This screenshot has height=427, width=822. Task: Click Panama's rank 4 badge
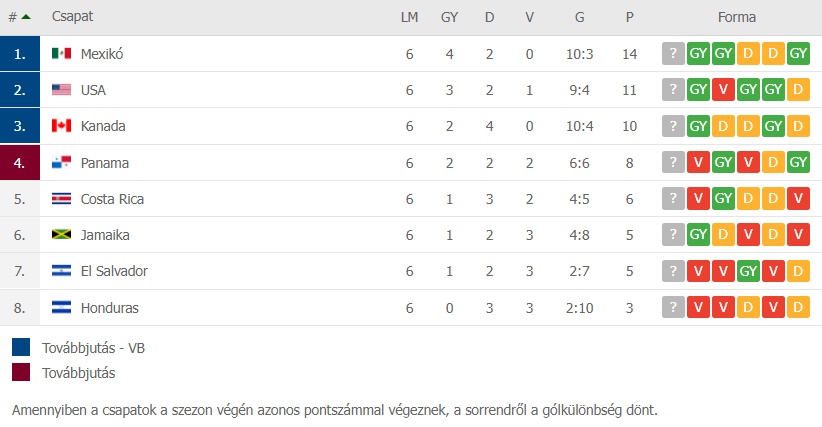coord(20,162)
